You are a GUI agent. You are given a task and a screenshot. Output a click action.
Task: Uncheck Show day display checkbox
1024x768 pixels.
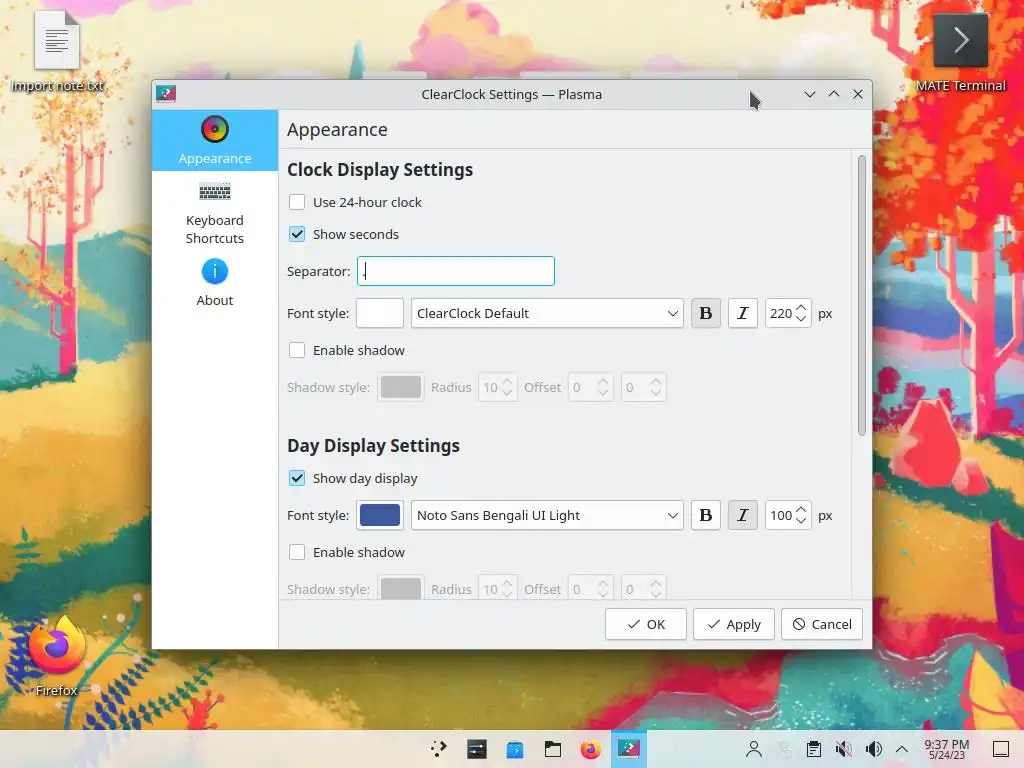tap(297, 478)
